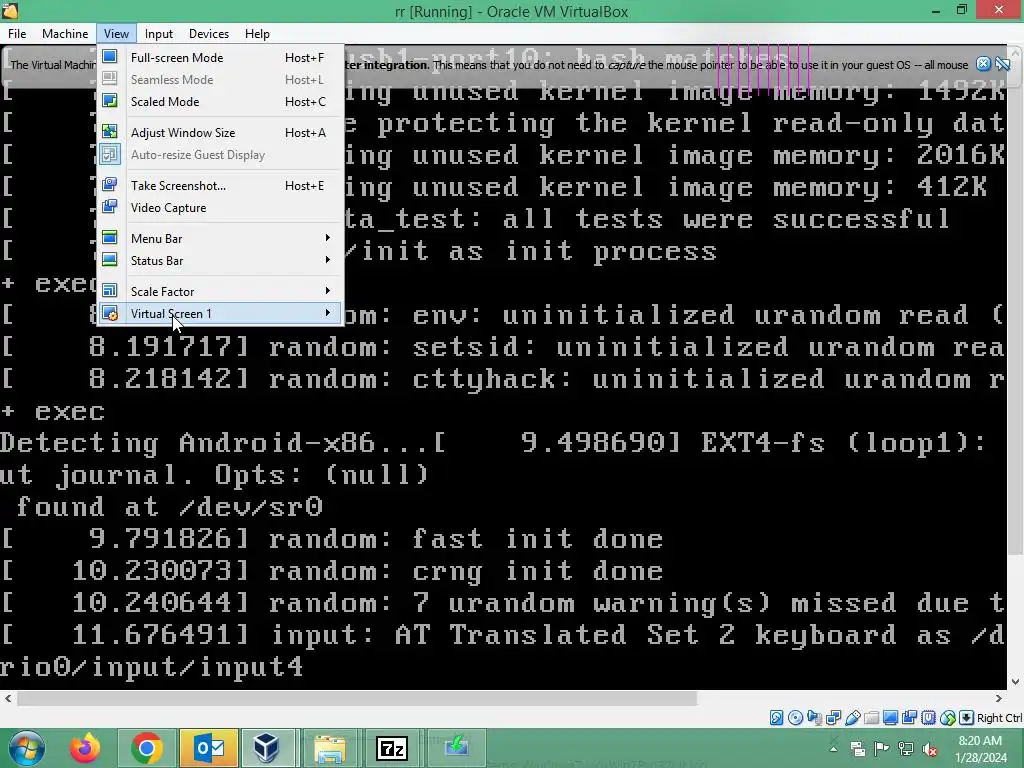Open the Help menu
1024x768 pixels.
pos(257,34)
